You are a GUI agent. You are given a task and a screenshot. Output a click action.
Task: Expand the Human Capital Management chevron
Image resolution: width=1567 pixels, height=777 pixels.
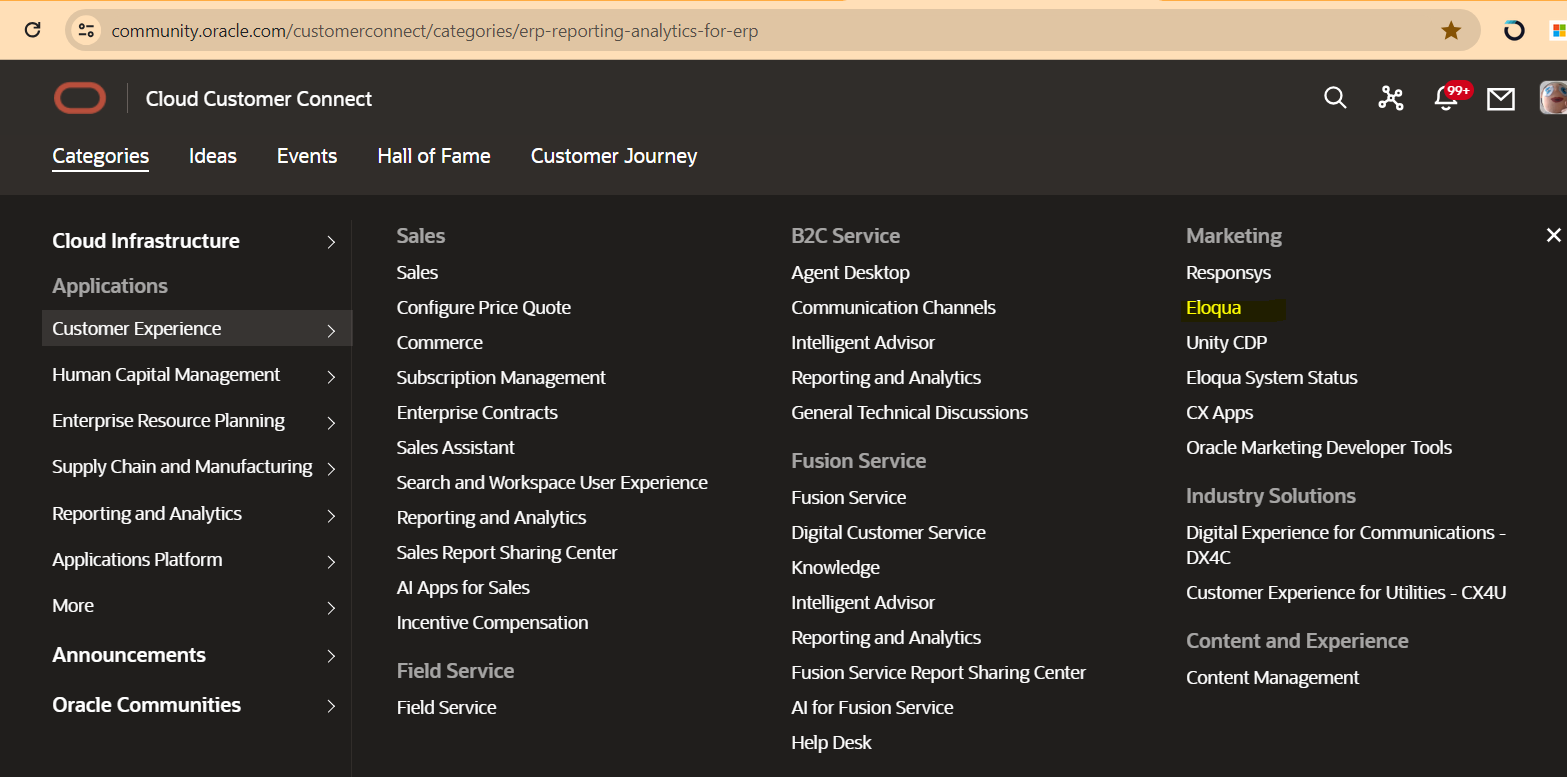pyautogui.click(x=331, y=376)
